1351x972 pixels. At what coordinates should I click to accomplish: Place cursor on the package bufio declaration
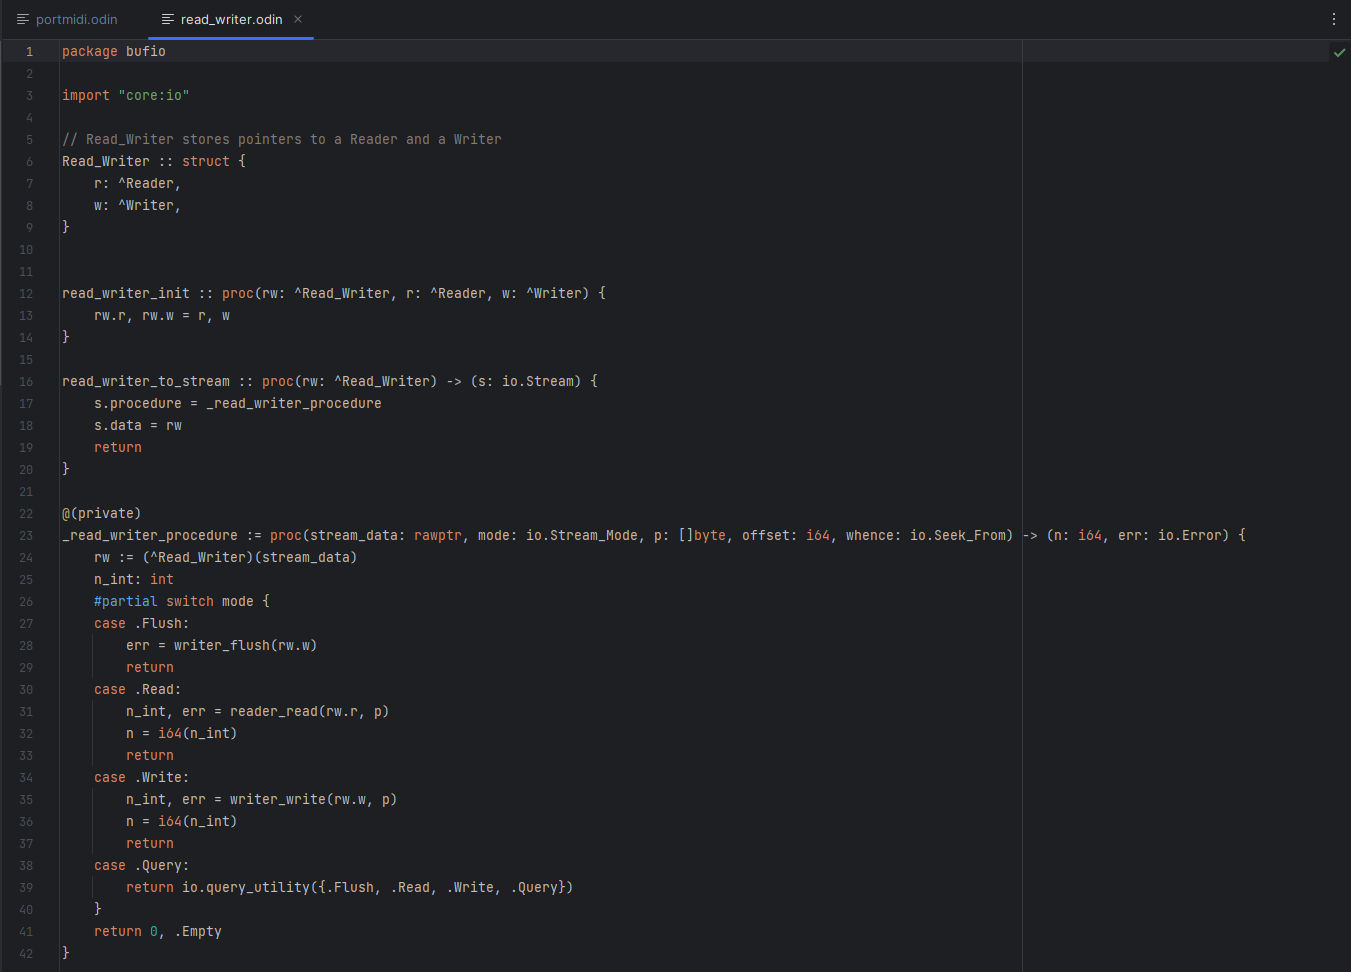113,52
